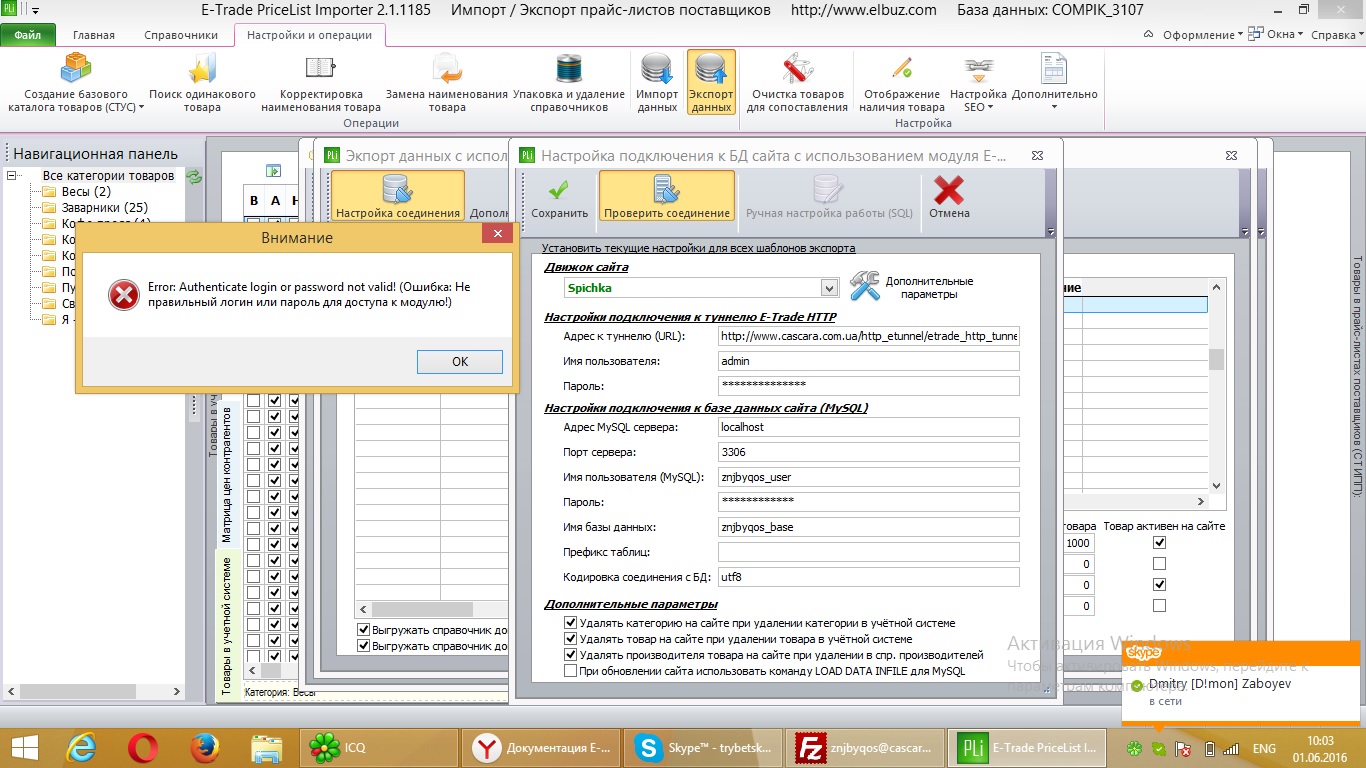The width and height of the screenshot is (1366, 768).
Task: Switch to the Справочники ribbon tab
Action: coord(181,35)
